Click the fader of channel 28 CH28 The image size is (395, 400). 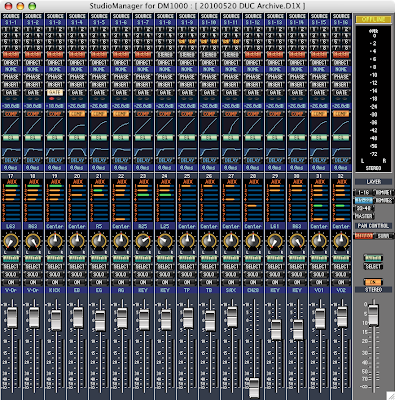(x=254, y=387)
